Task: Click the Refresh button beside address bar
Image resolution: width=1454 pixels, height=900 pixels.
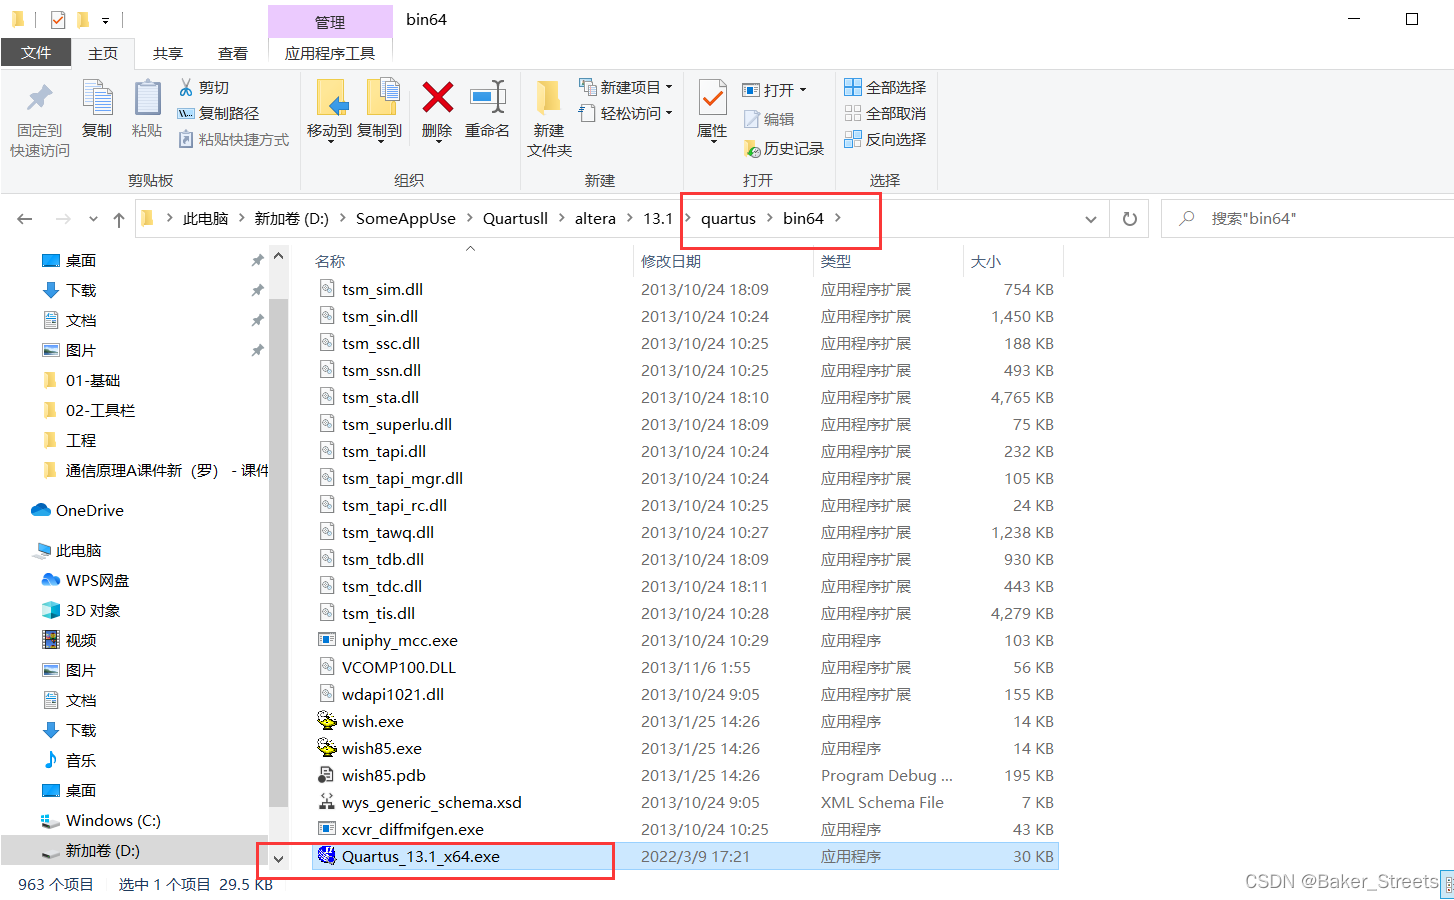Action: point(1130,218)
